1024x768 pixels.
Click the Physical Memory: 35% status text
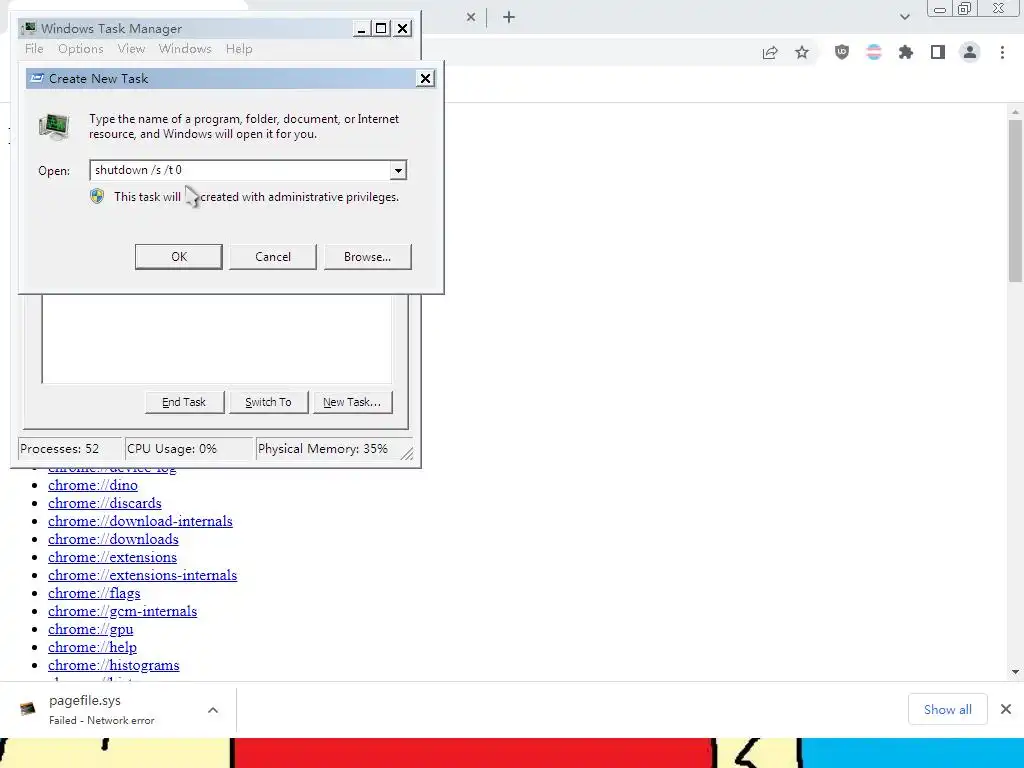(x=323, y=449)
